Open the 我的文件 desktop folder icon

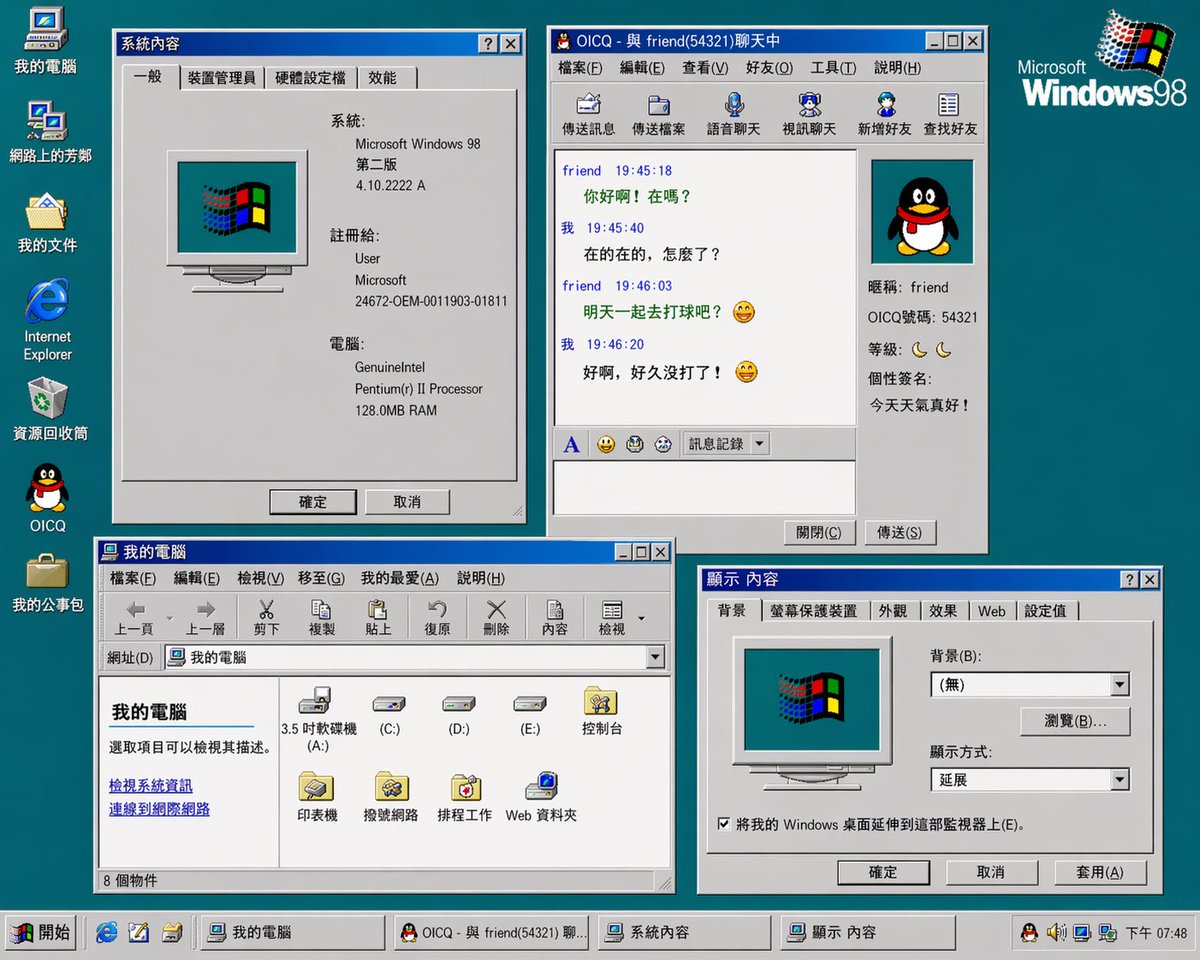pos(47,222)
